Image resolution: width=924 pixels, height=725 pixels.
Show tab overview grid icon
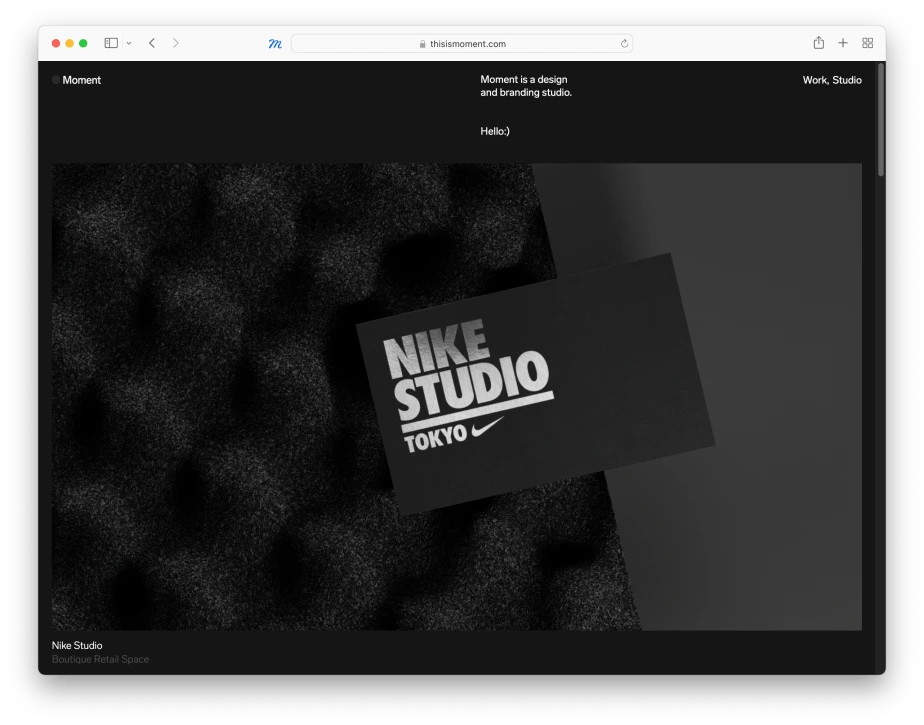point(867,43)
